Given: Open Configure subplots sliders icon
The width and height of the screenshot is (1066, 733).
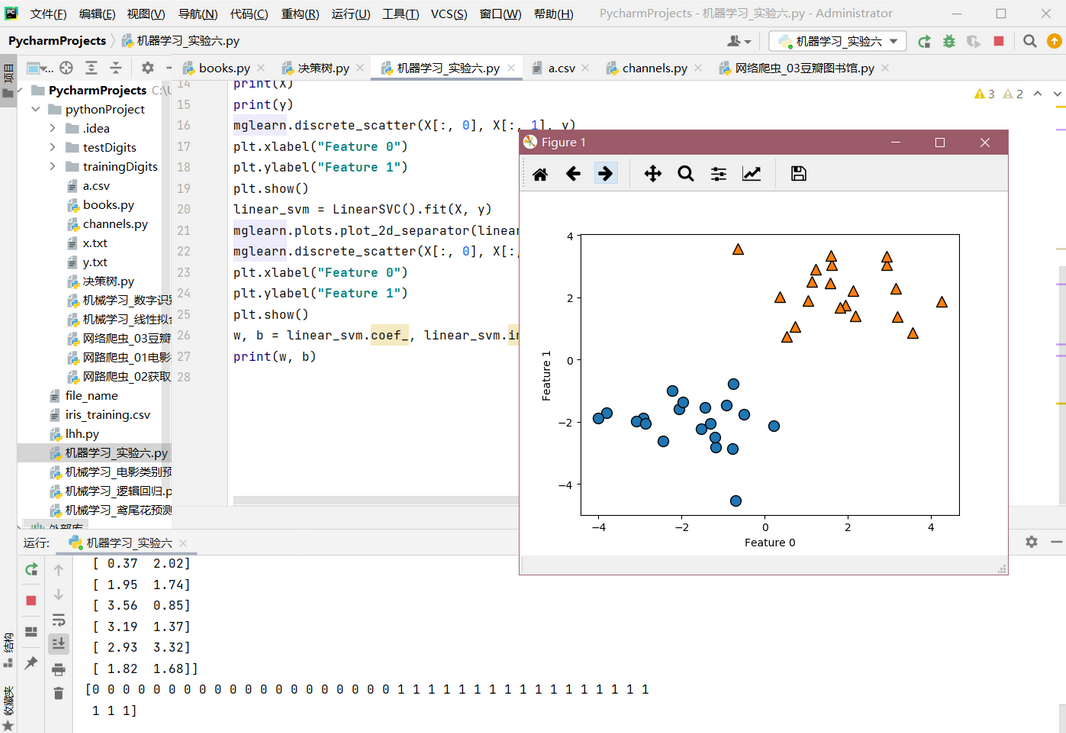Looking at the screenshot, I should 718,174.
